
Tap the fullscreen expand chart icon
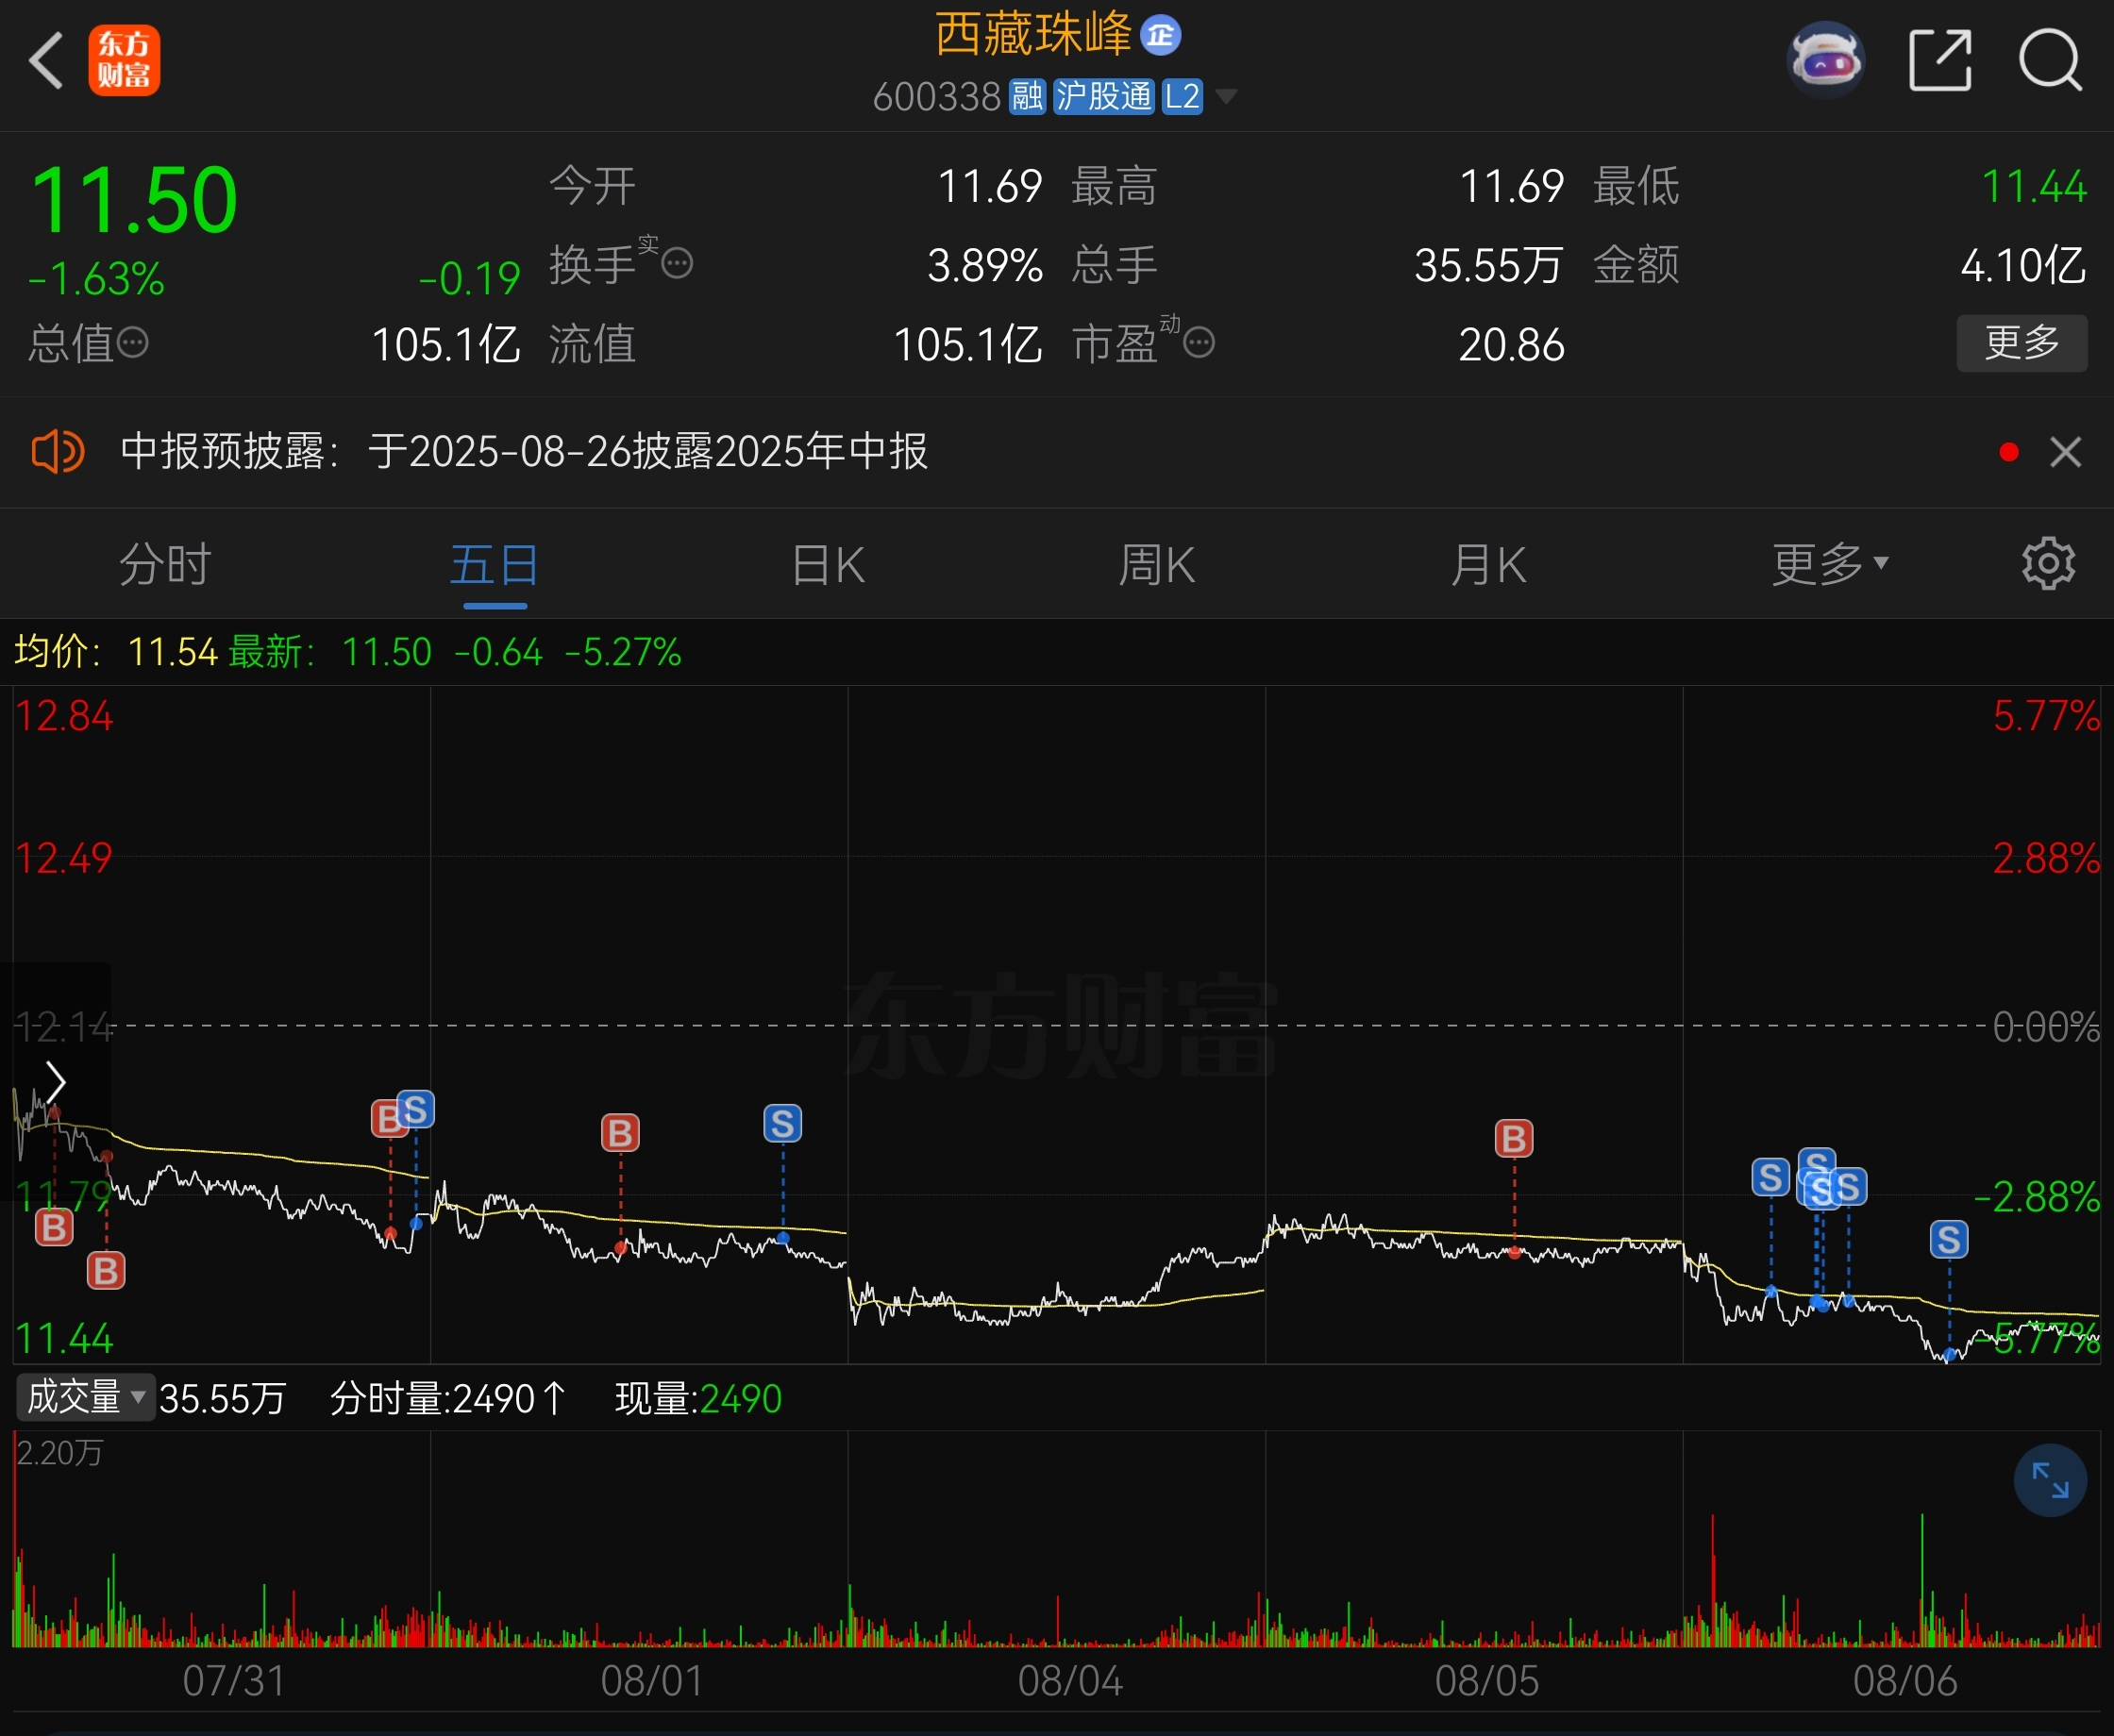coord(2050,1480)
